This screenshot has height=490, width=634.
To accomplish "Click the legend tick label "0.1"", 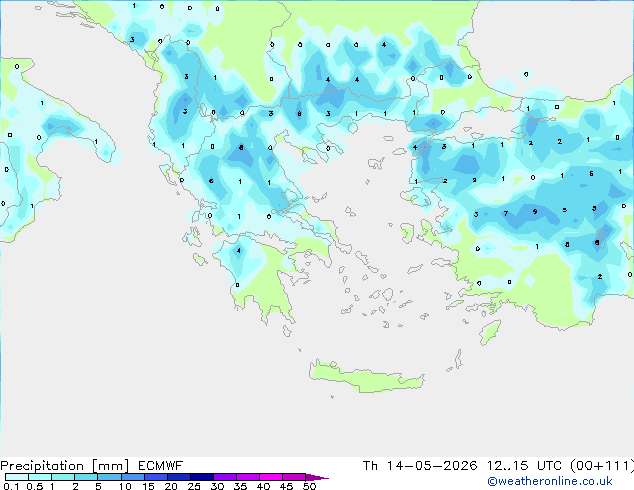I will 11,486.
